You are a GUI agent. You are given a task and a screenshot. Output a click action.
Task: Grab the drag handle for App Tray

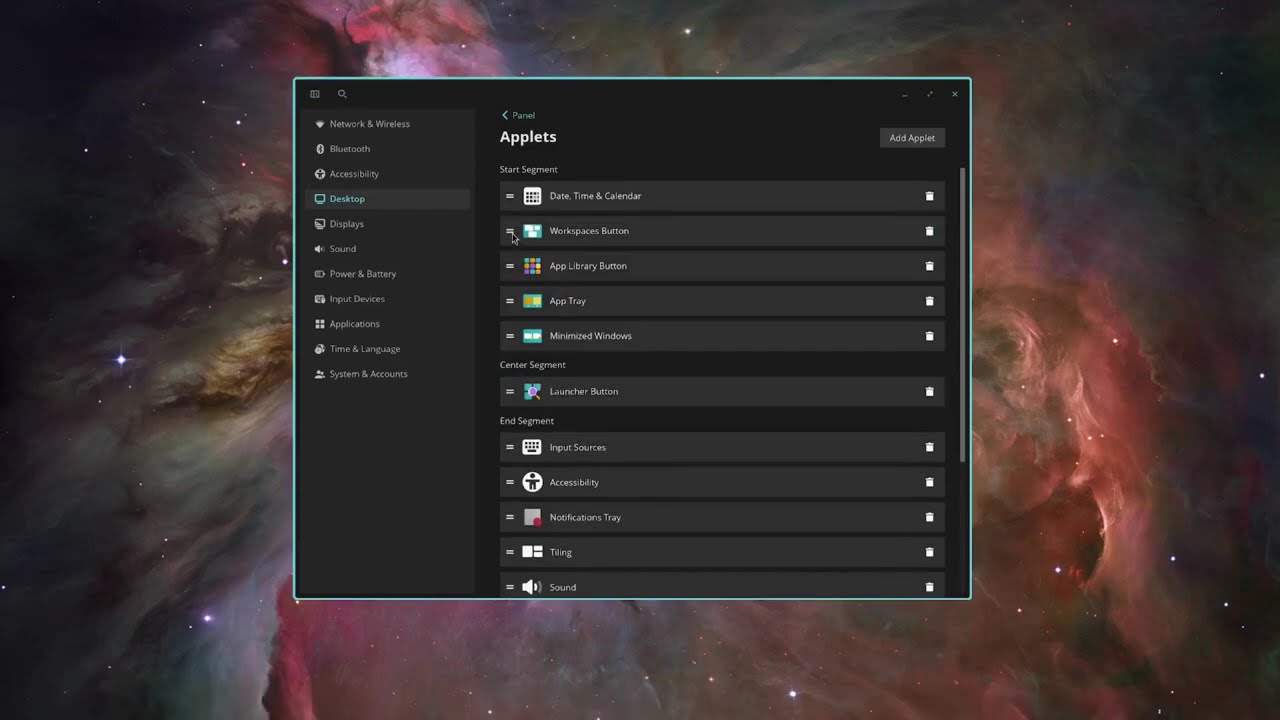click(x=510, y=301)
